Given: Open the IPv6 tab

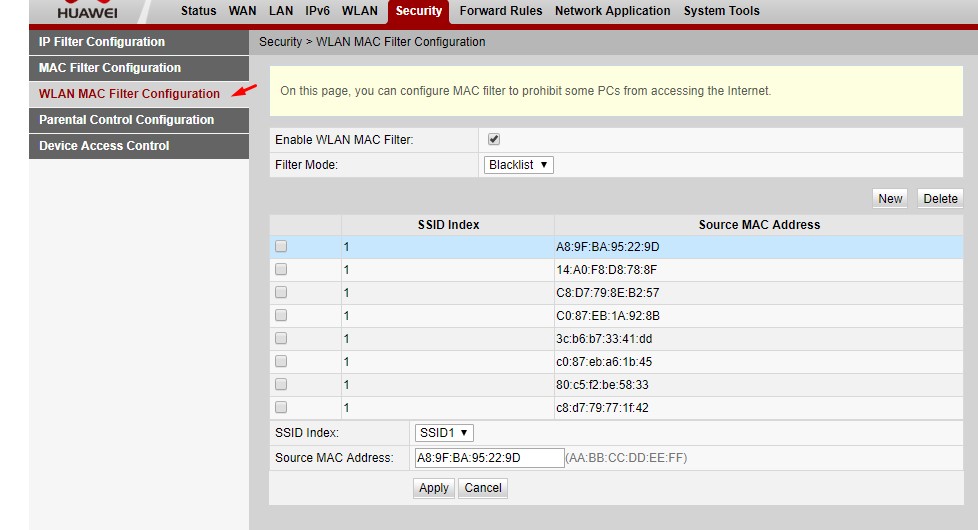Looking at the screenshot, I should click(x=317, y=11).
